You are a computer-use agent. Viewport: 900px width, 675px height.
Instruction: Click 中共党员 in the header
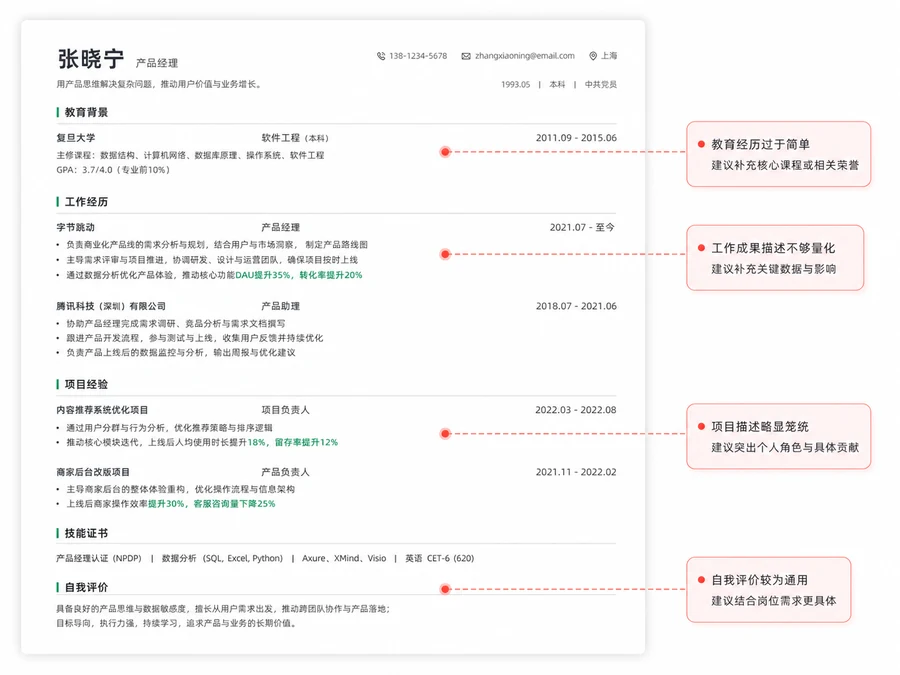(x=600, y=84)
